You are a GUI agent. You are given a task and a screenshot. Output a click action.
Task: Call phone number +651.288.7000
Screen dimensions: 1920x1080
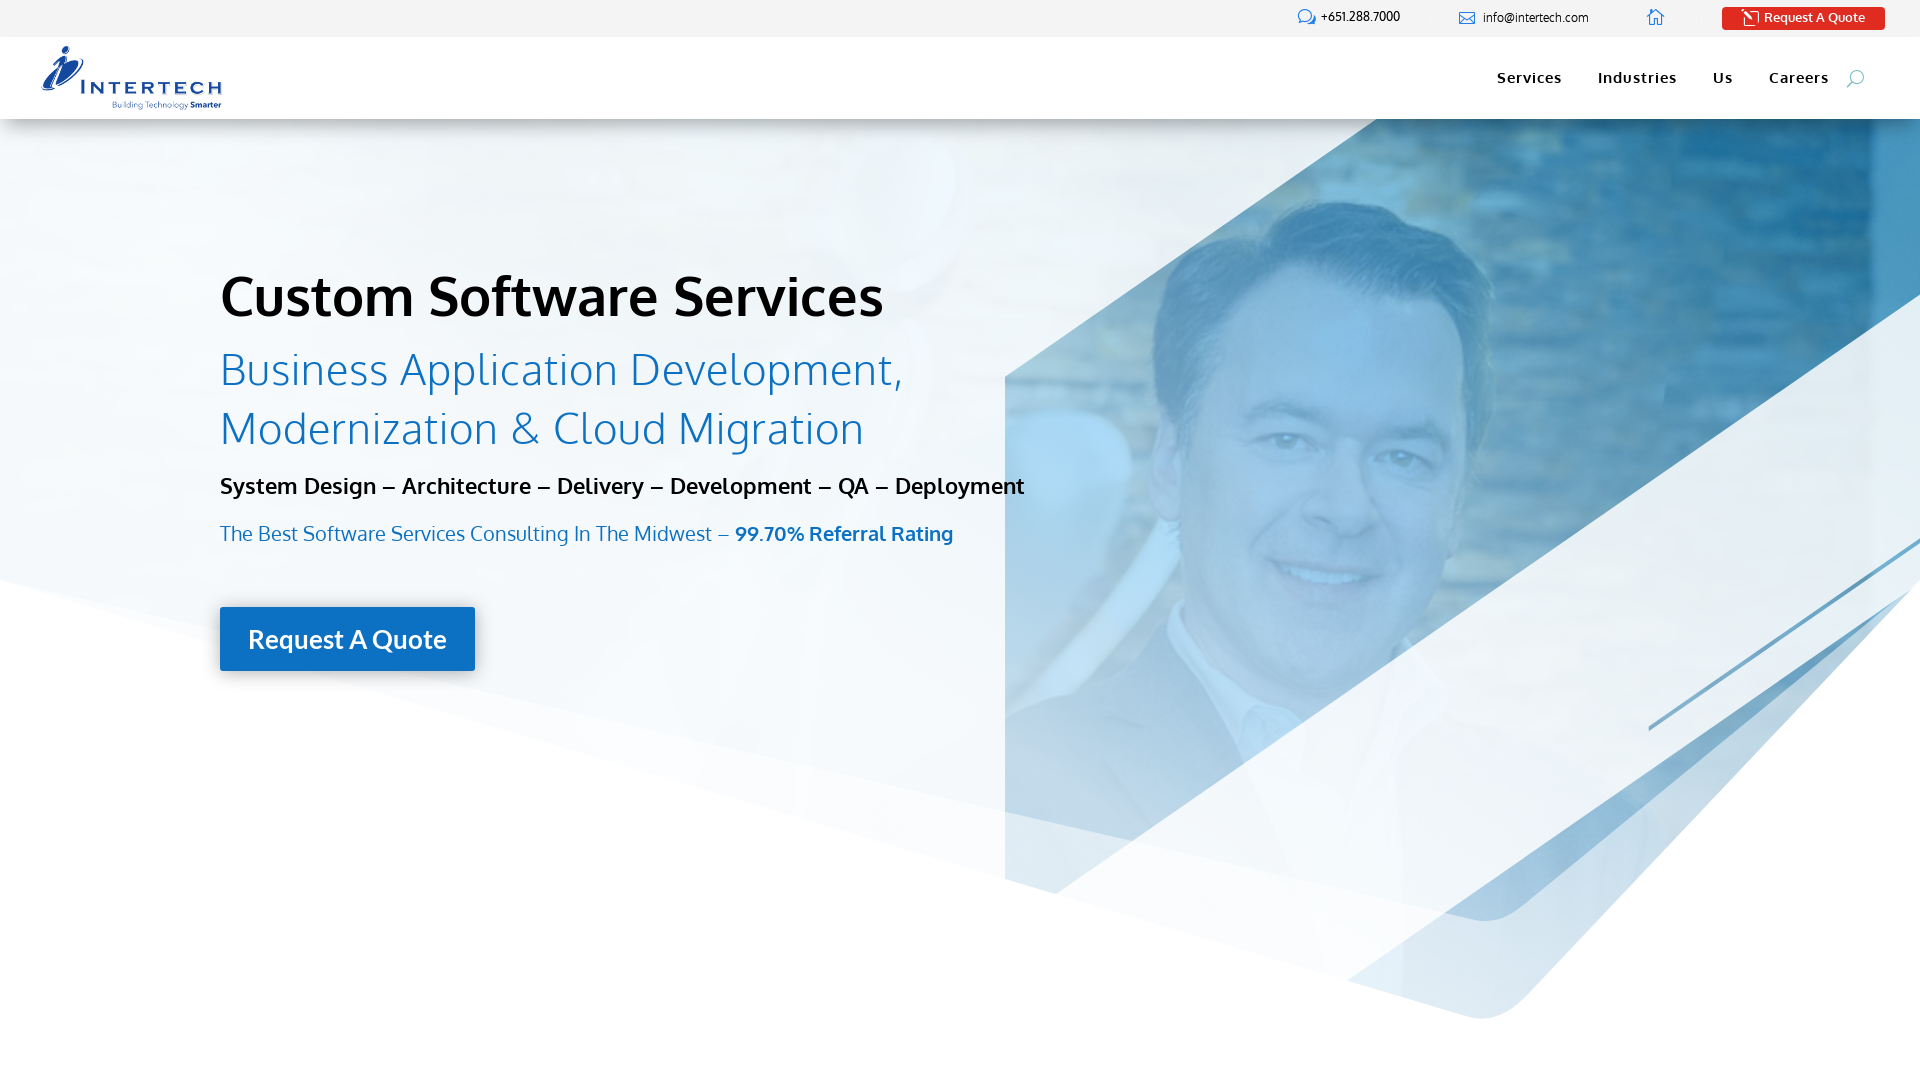pos(1360,17)
